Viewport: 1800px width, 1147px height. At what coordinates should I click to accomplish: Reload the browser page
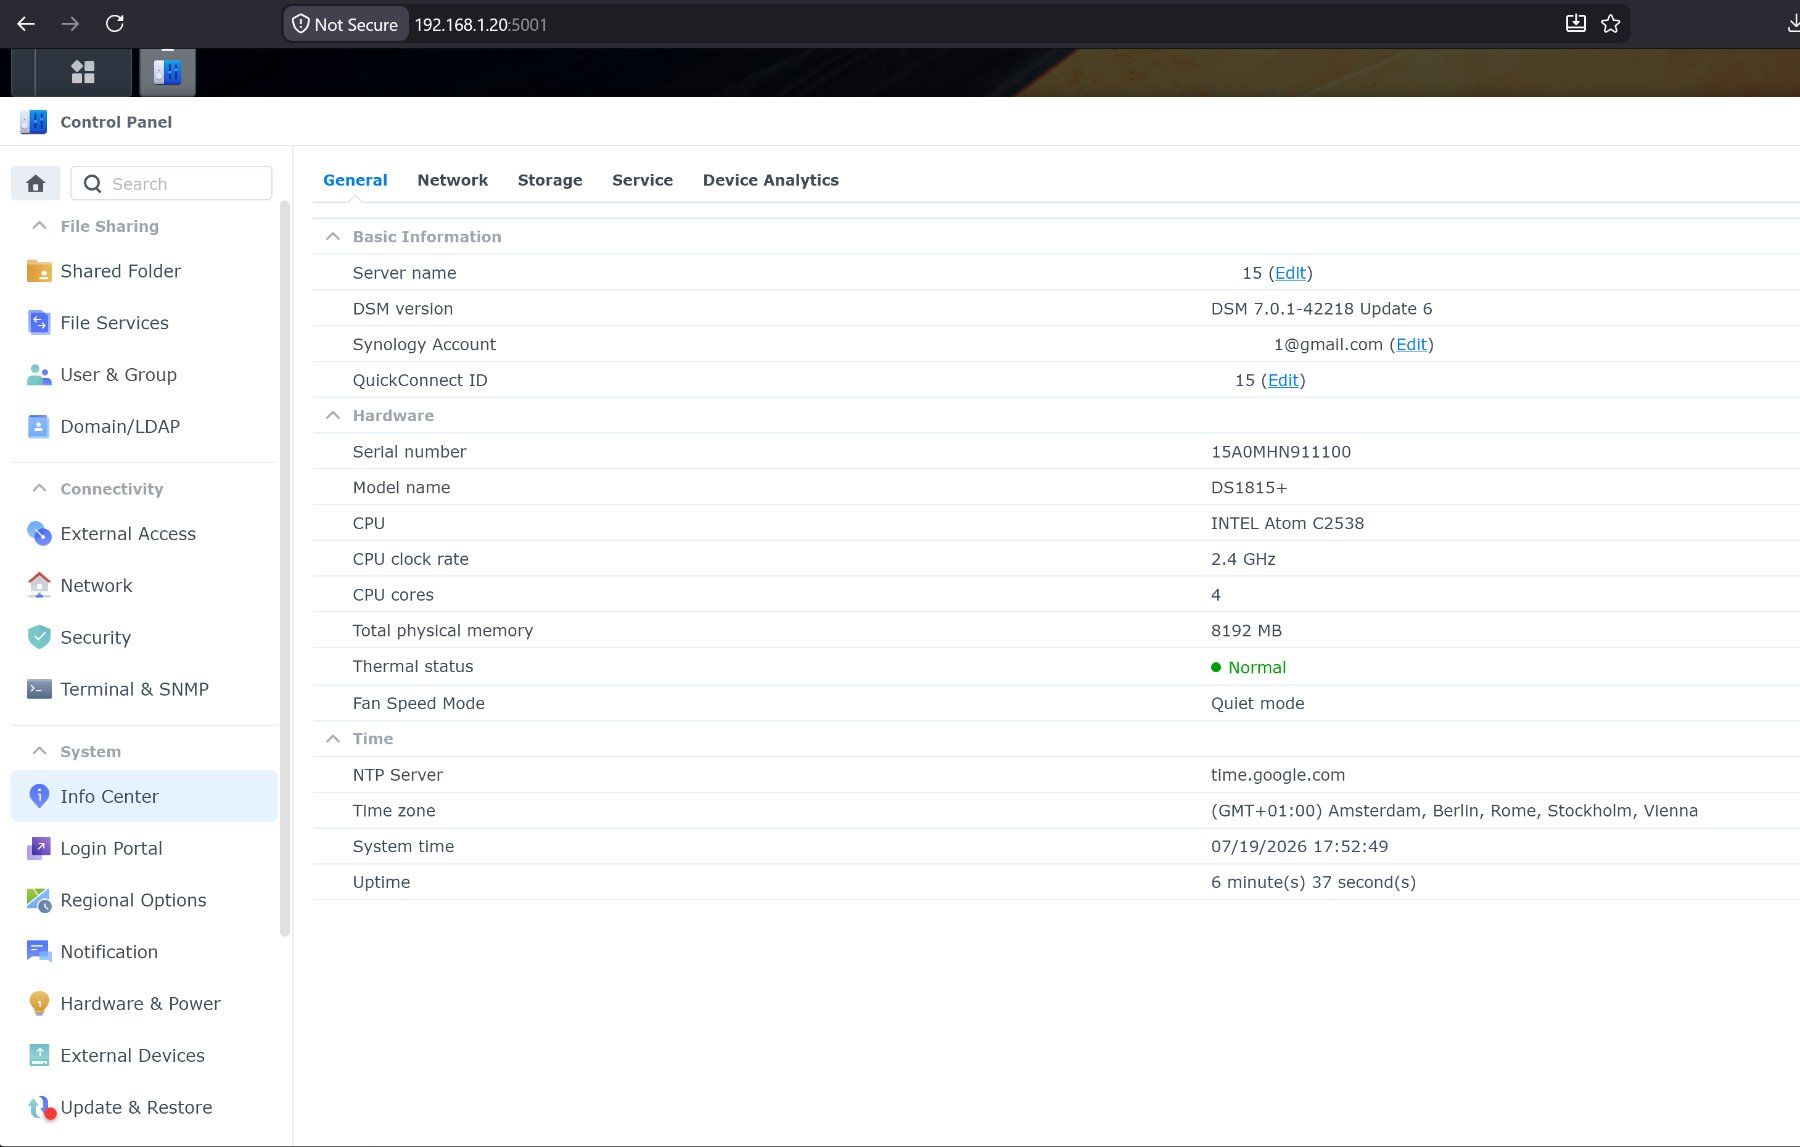tap(115, 24)
